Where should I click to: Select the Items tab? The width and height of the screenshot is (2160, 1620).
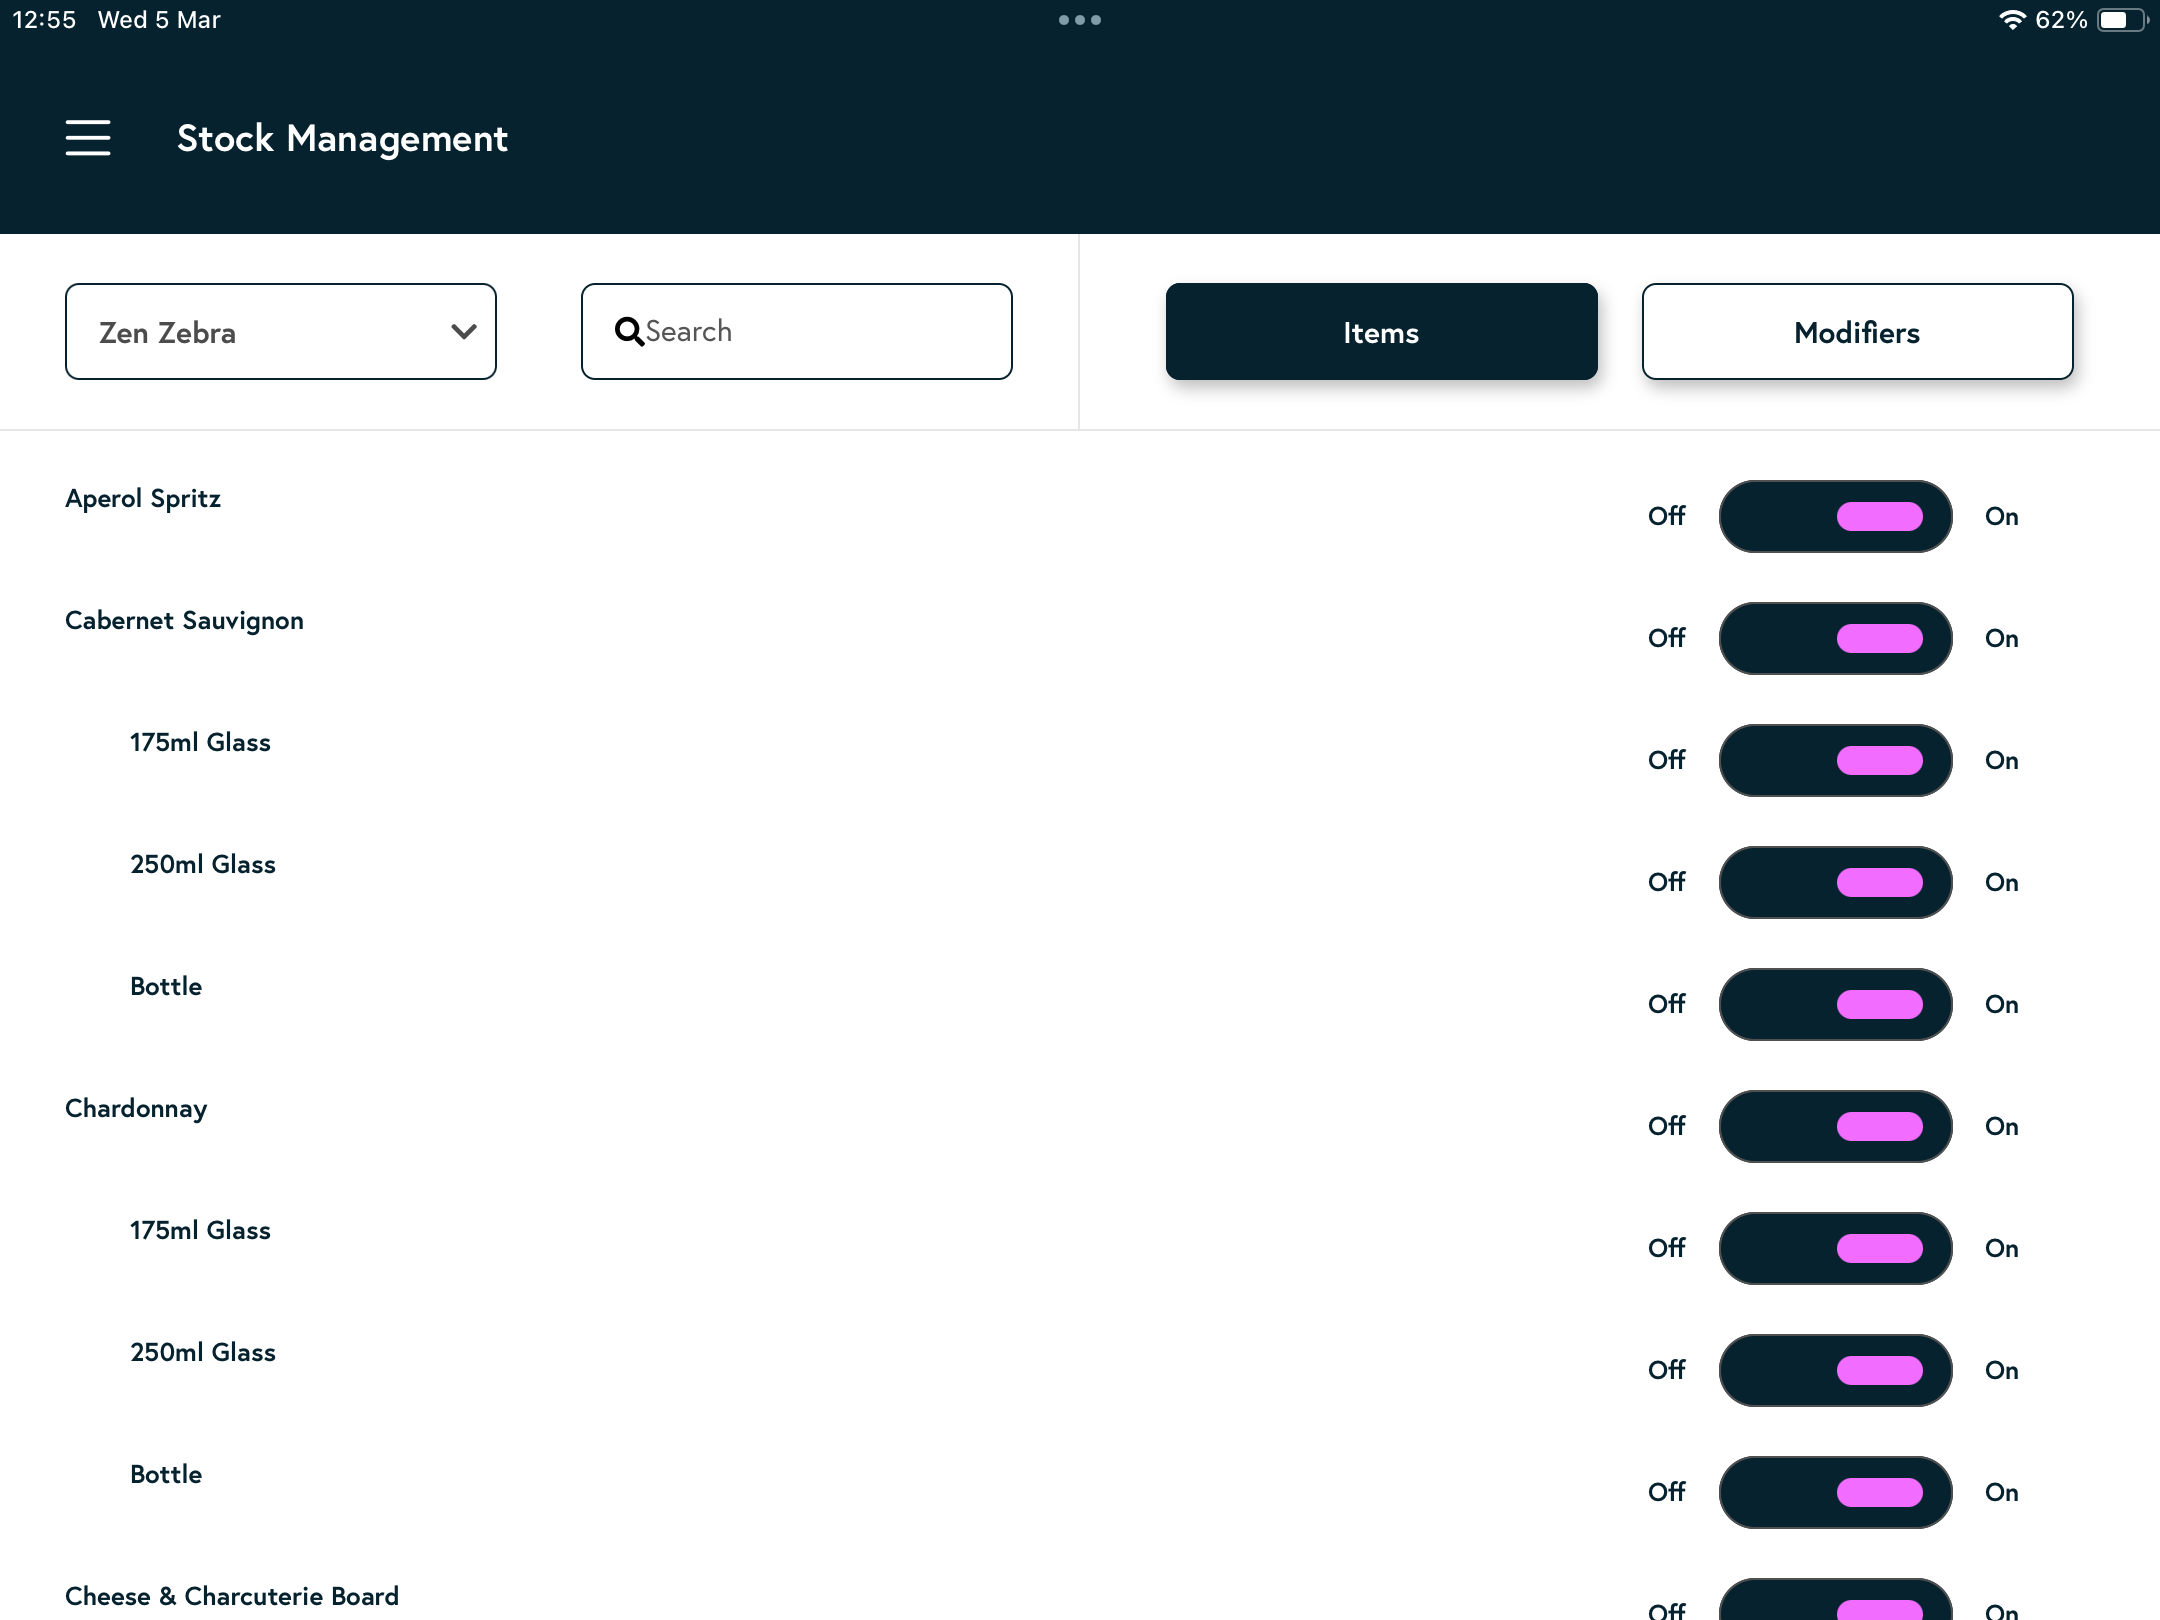tap(1381, 331)
